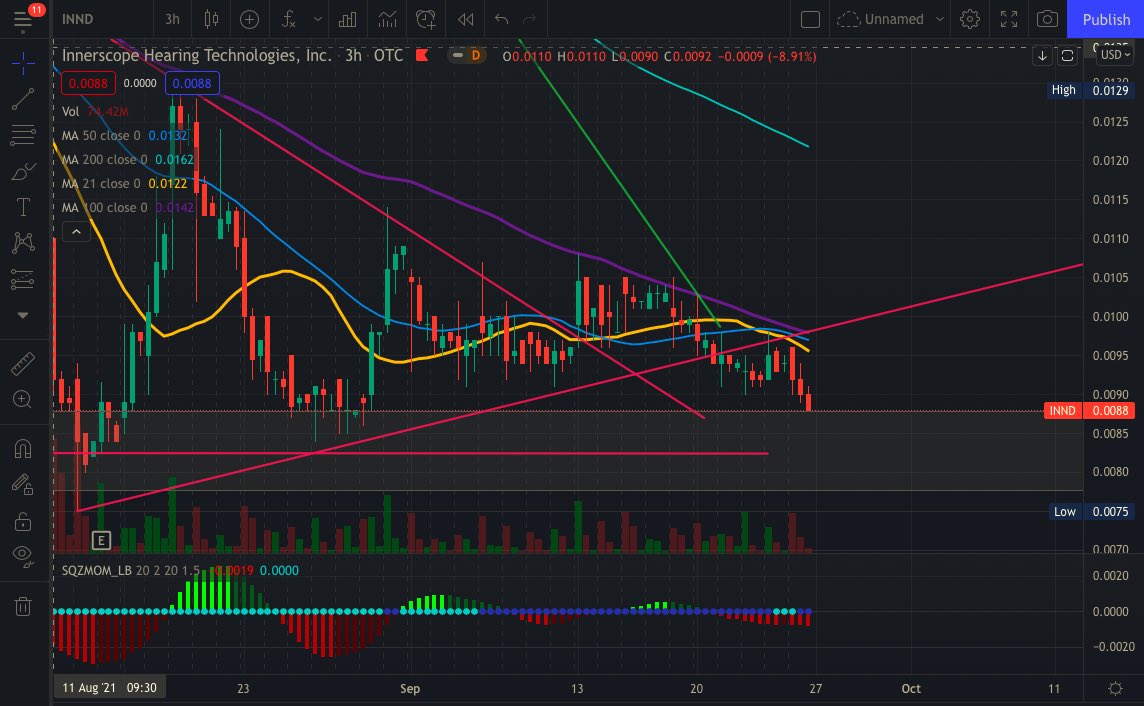The width and height of the screenshot is (1144, 706).
Task: Collapse the indicator legend arrow
Action: [76, 232]
